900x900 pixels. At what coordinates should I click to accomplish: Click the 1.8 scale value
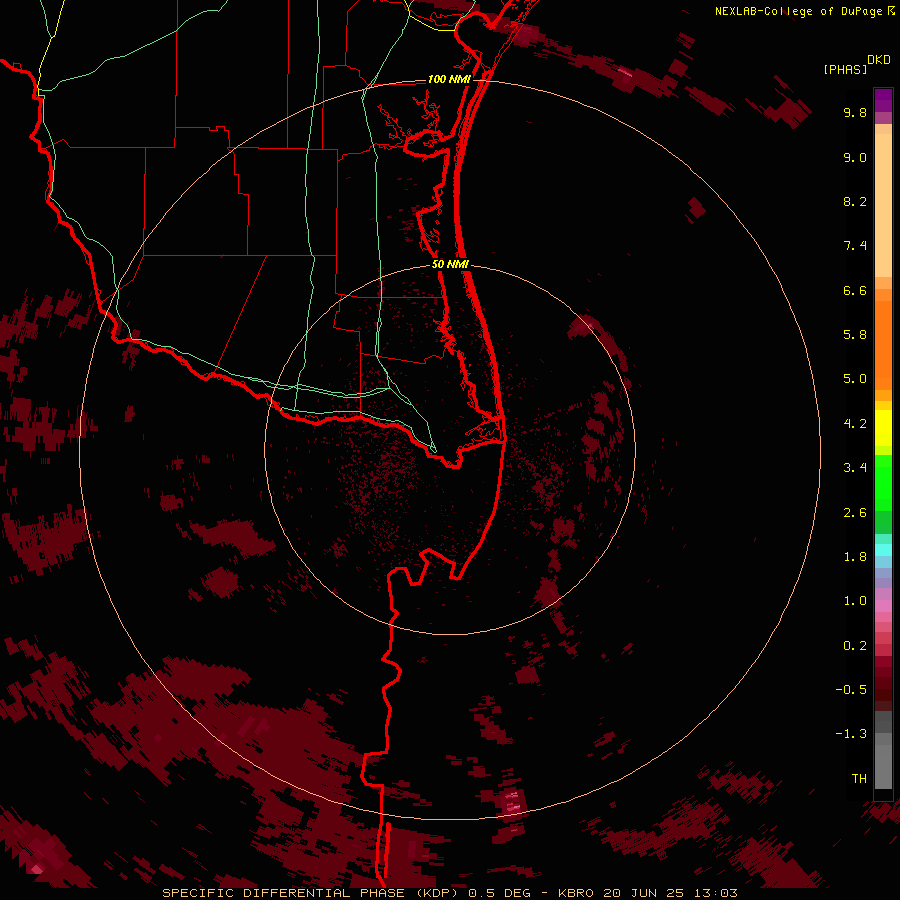855,557
